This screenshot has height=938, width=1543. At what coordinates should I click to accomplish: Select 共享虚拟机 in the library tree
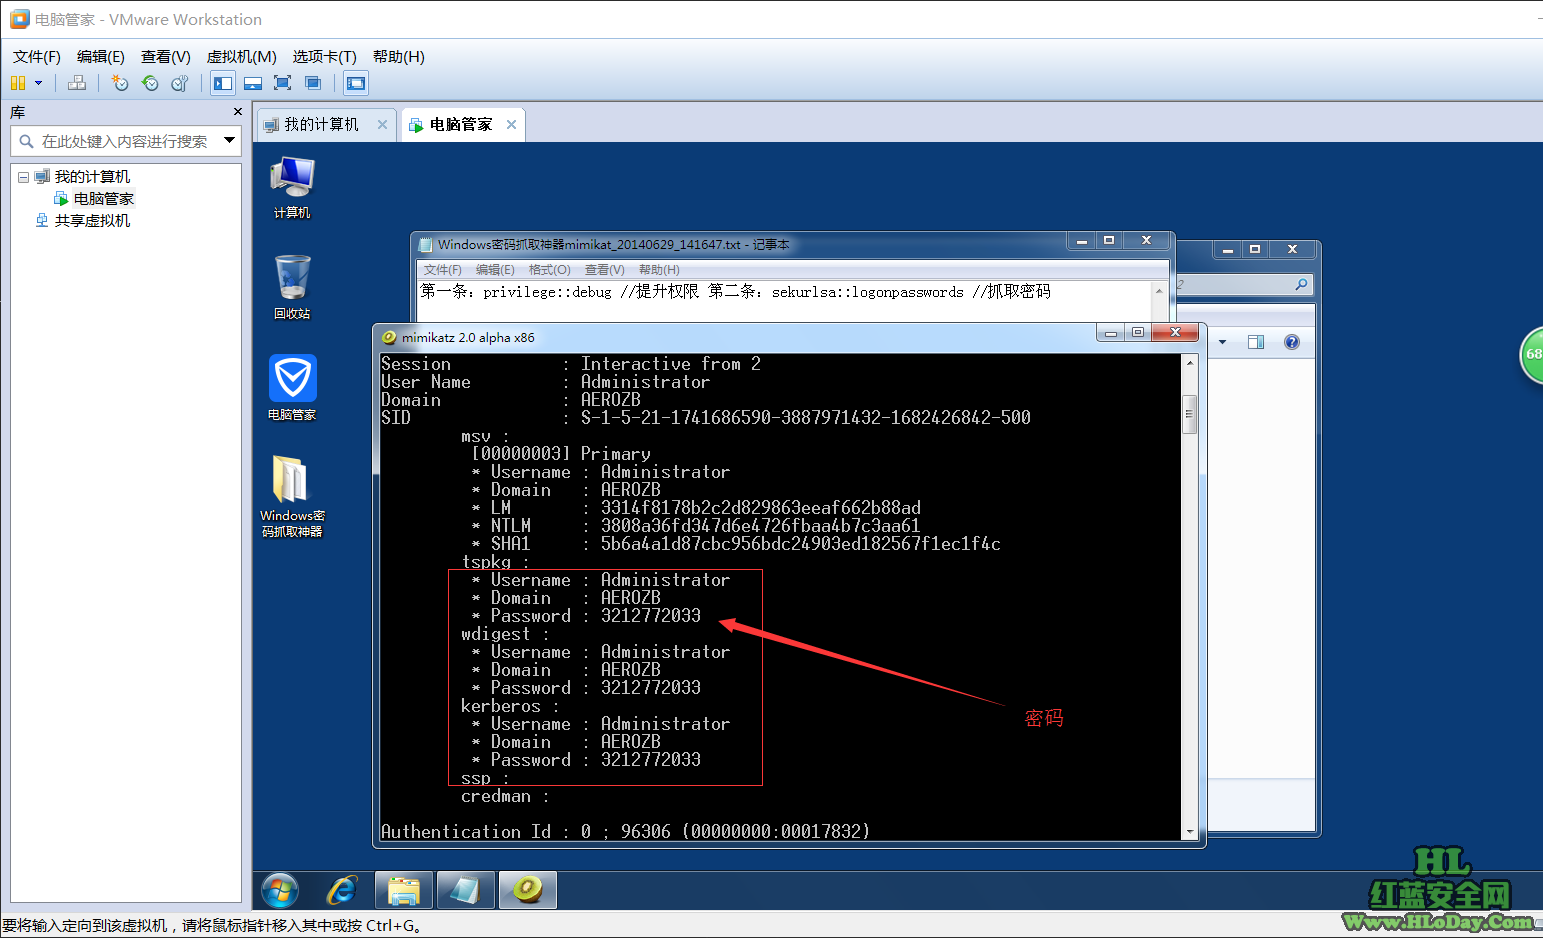[x=92, y=221]
